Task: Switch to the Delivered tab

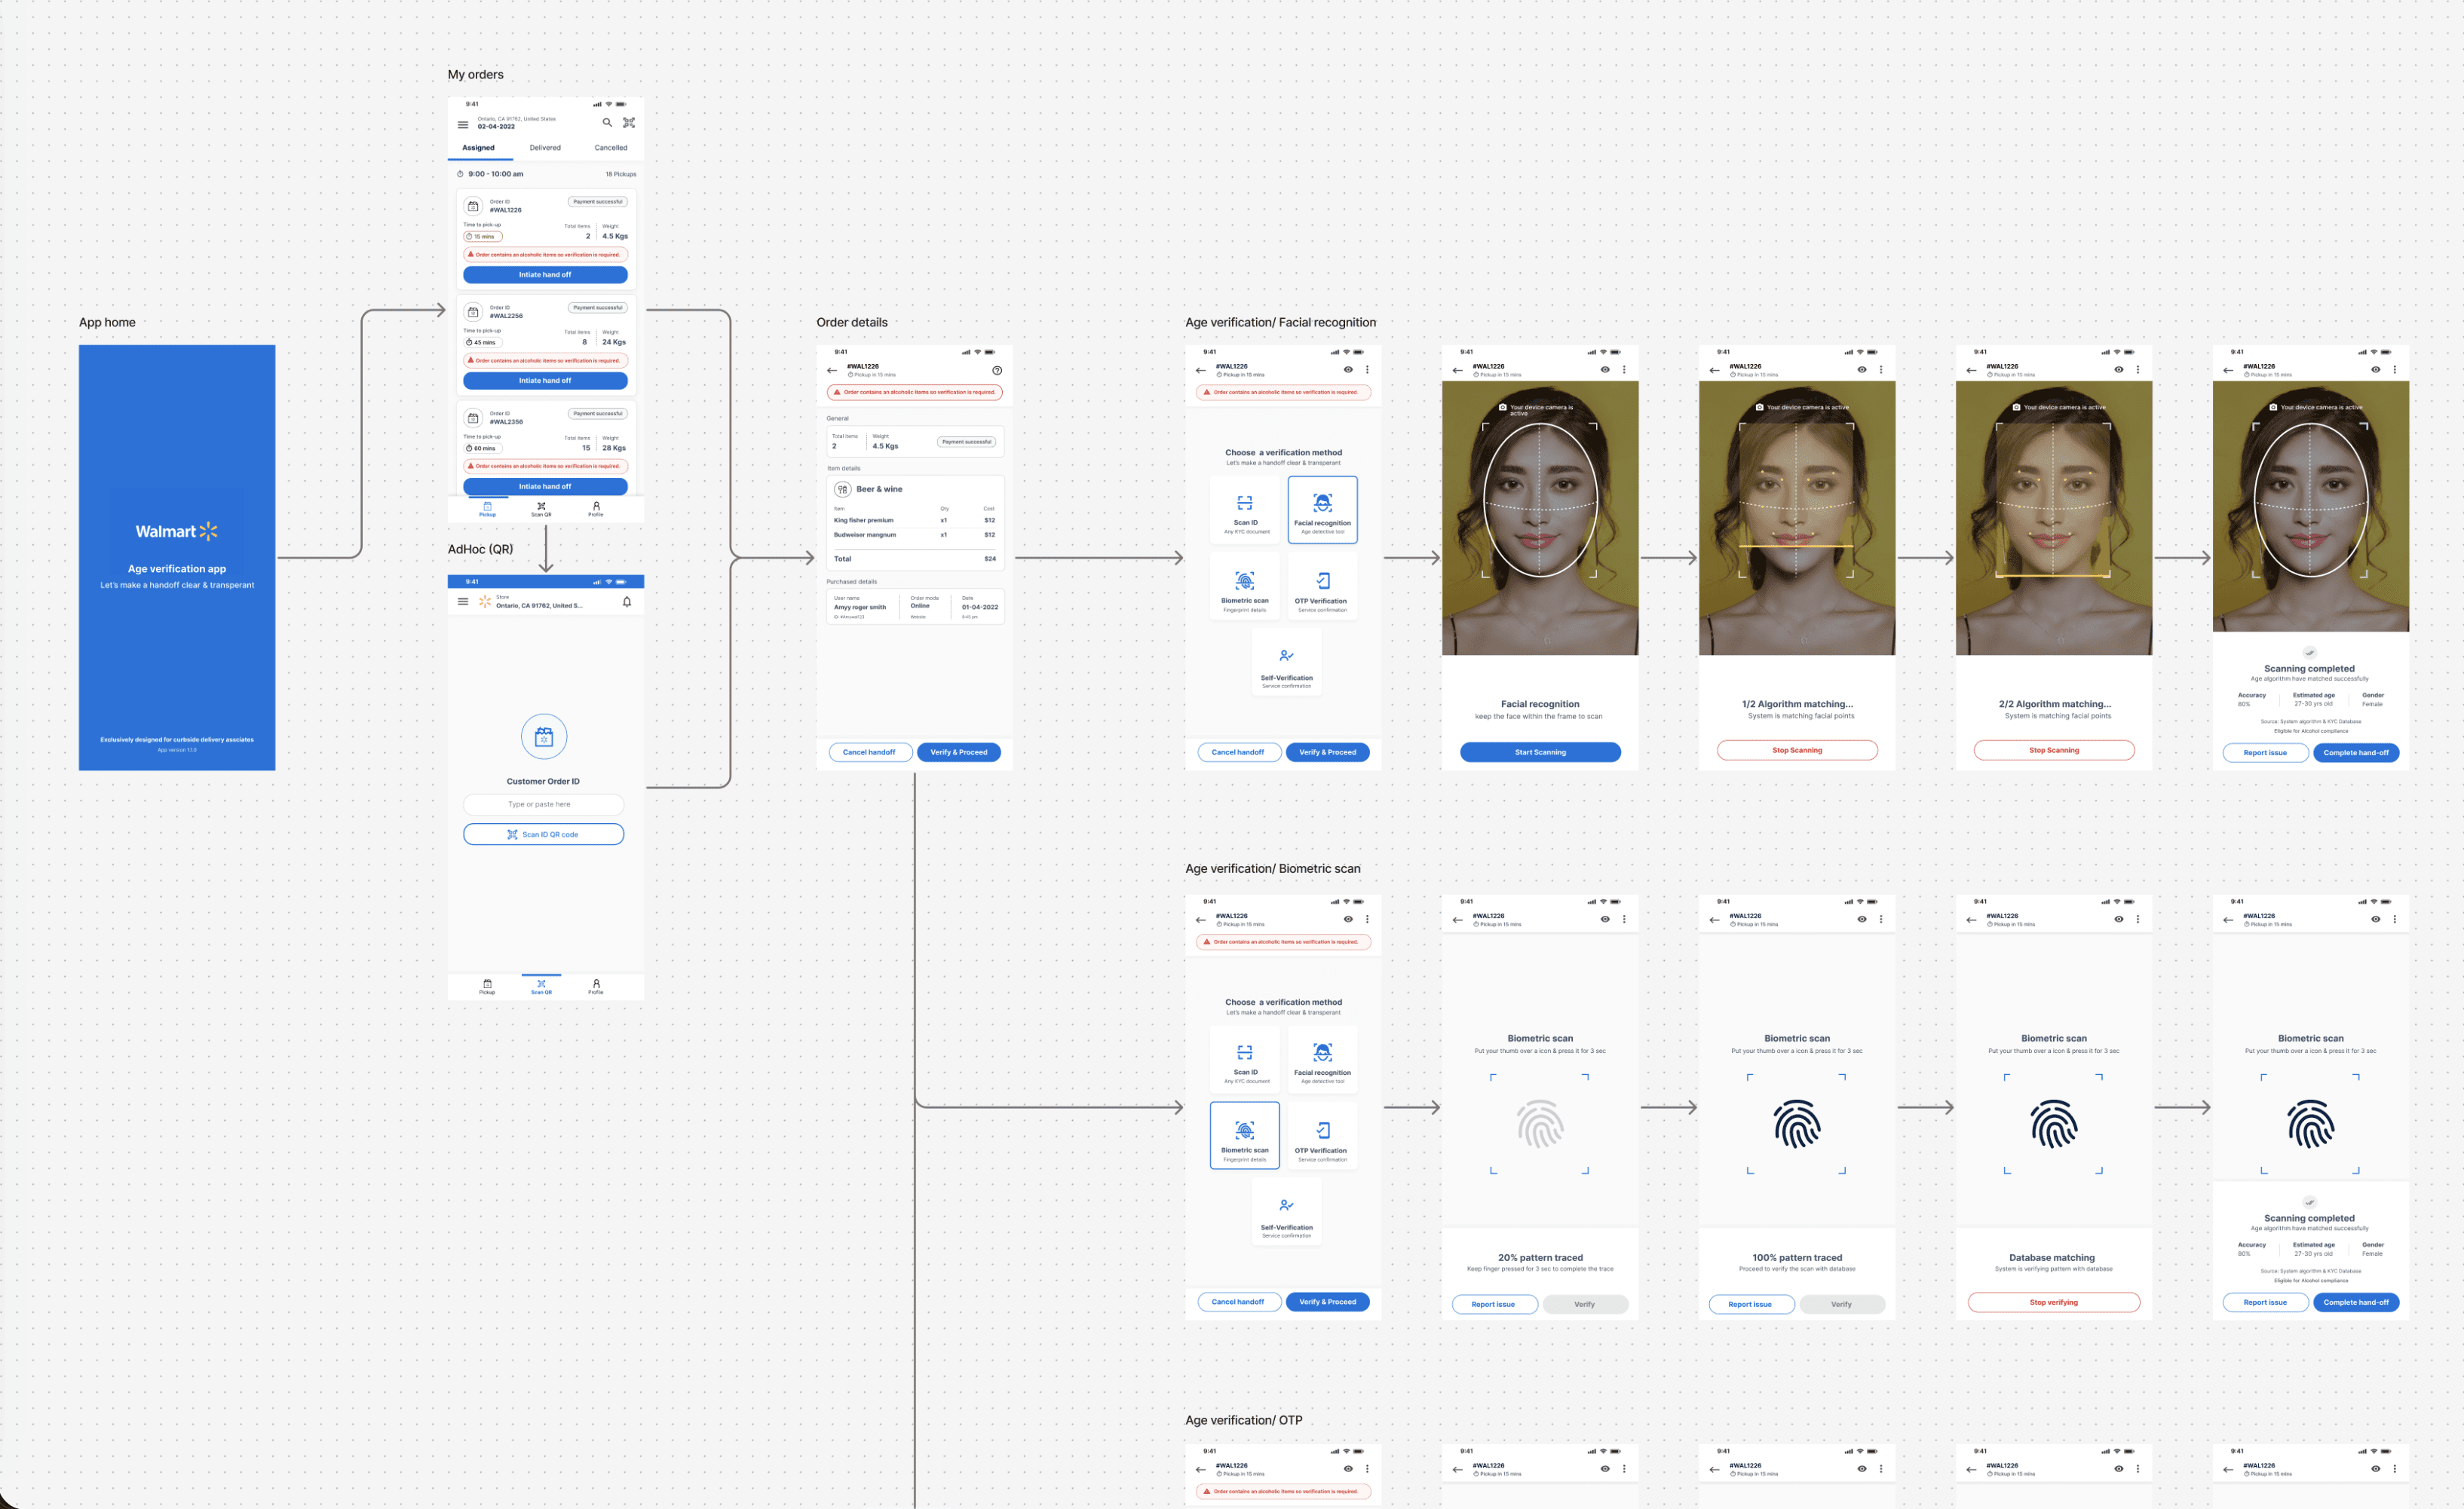Action: tap(545, 148)
